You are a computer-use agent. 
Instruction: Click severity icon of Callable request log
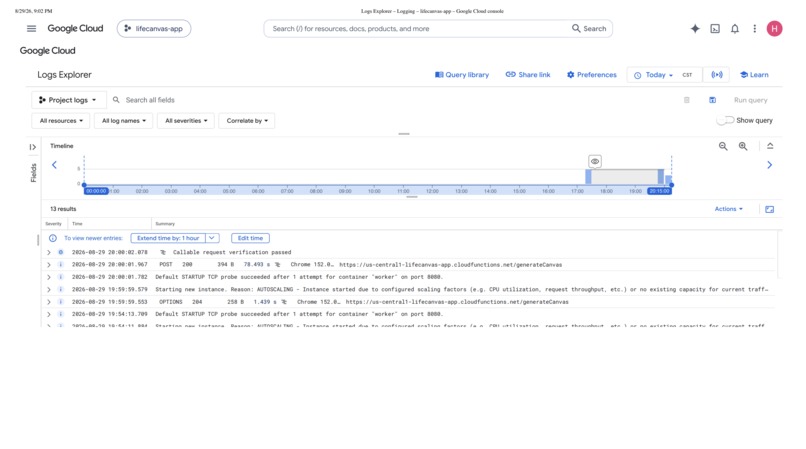pyautogui.click(x=61, y=252)
